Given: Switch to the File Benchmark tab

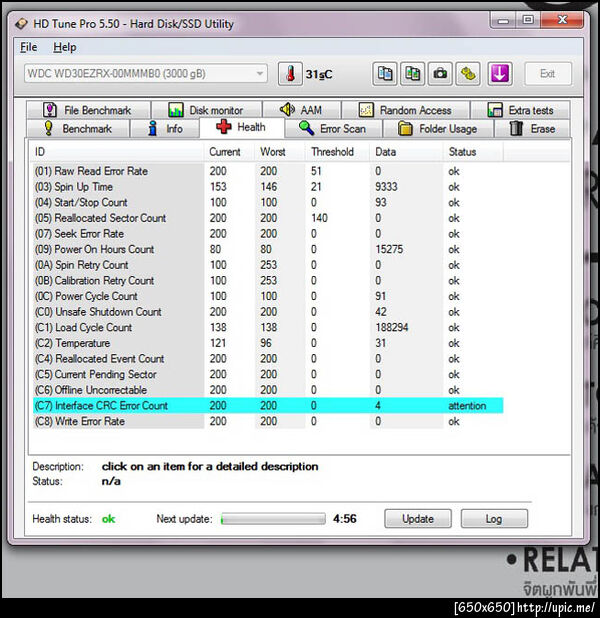Looking at the screenshot, I should point(88,110).
